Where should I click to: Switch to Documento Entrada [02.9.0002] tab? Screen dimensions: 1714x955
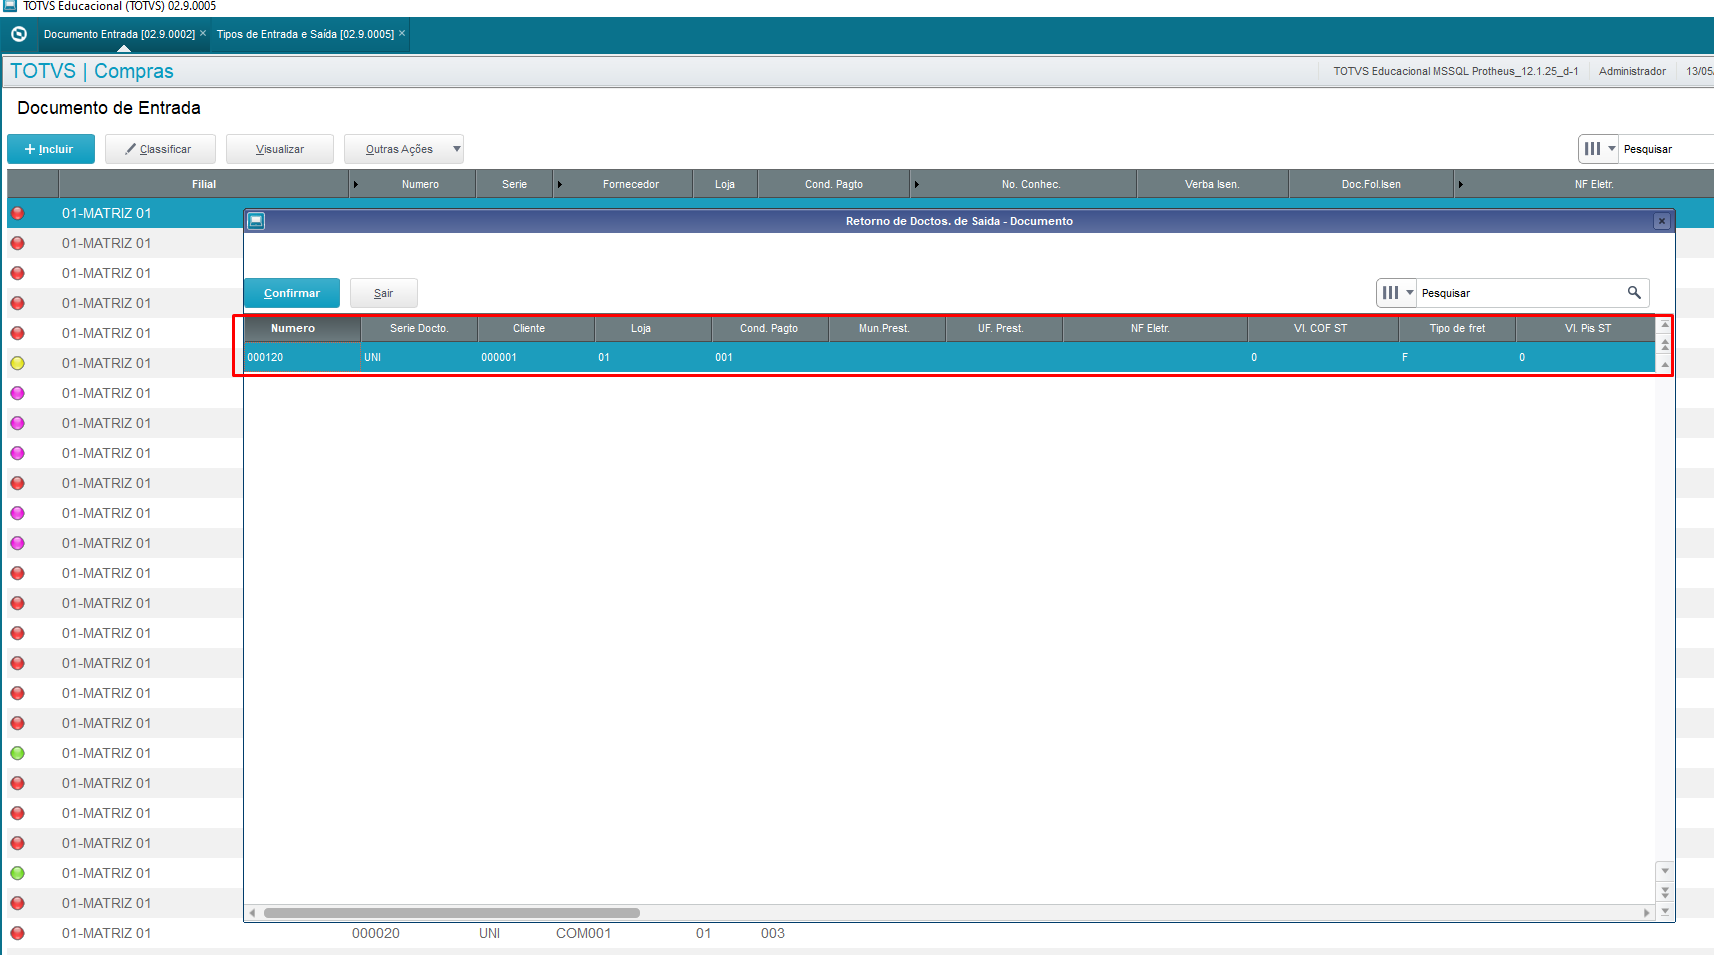119,34
